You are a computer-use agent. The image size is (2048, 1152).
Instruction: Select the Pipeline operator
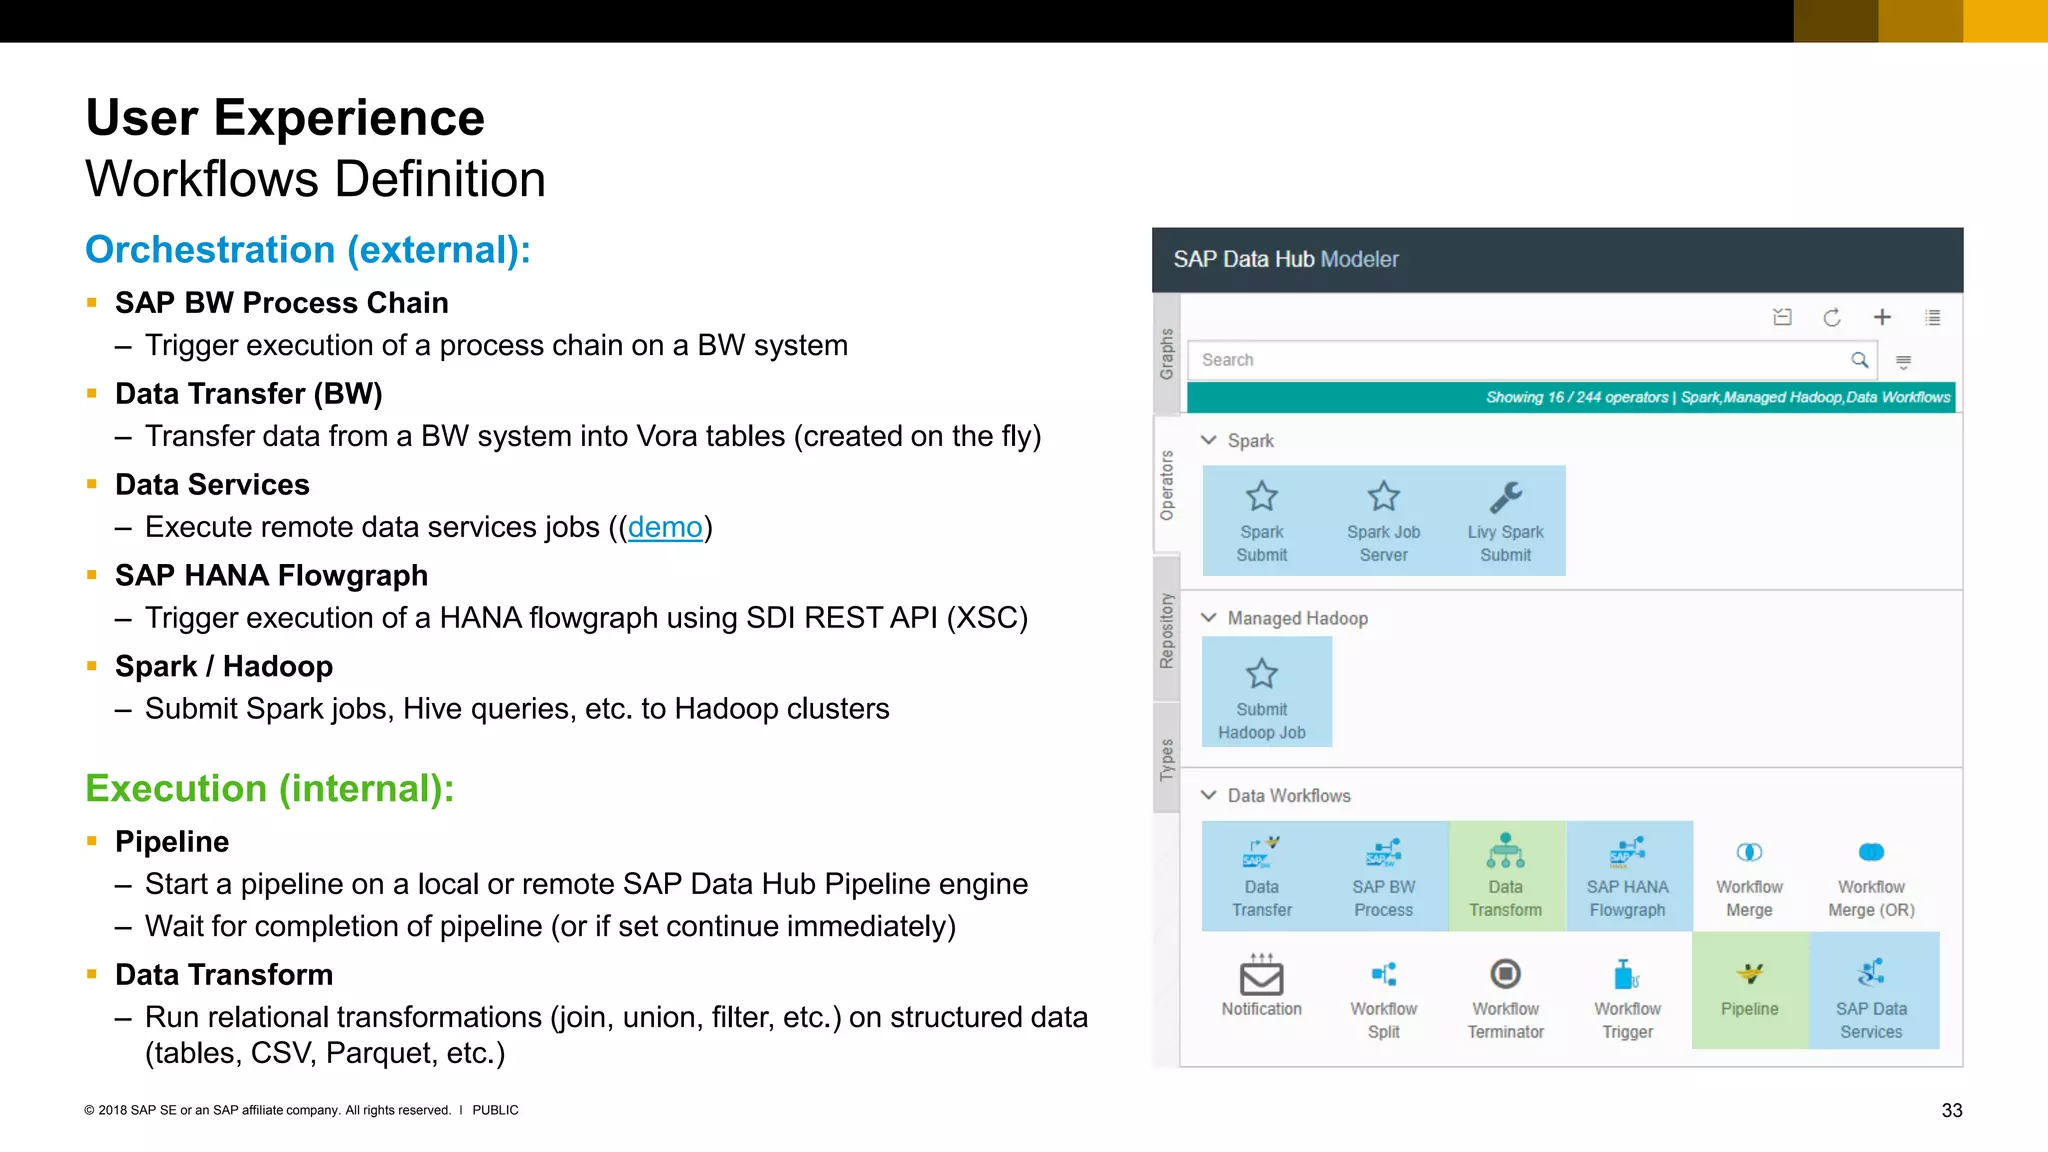(1750, 990)
